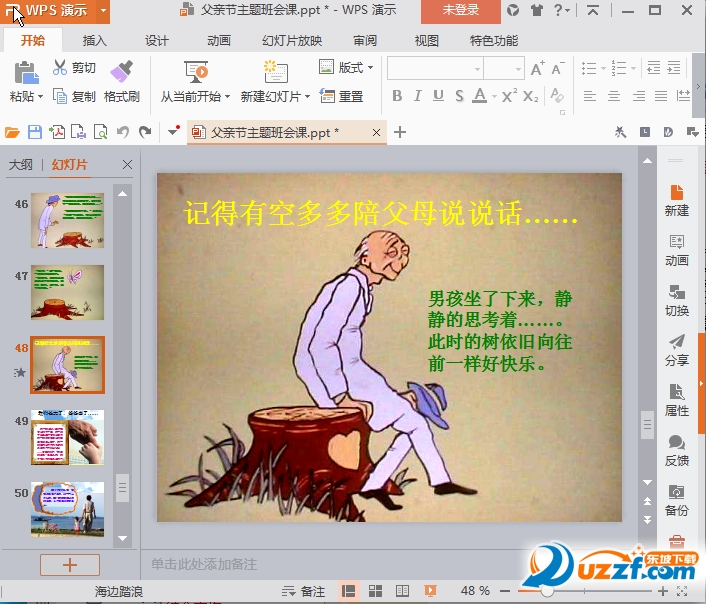Apply superscript X² formatting
The width and height of the screenshot is (706, 604).
(x=509, y=95)
